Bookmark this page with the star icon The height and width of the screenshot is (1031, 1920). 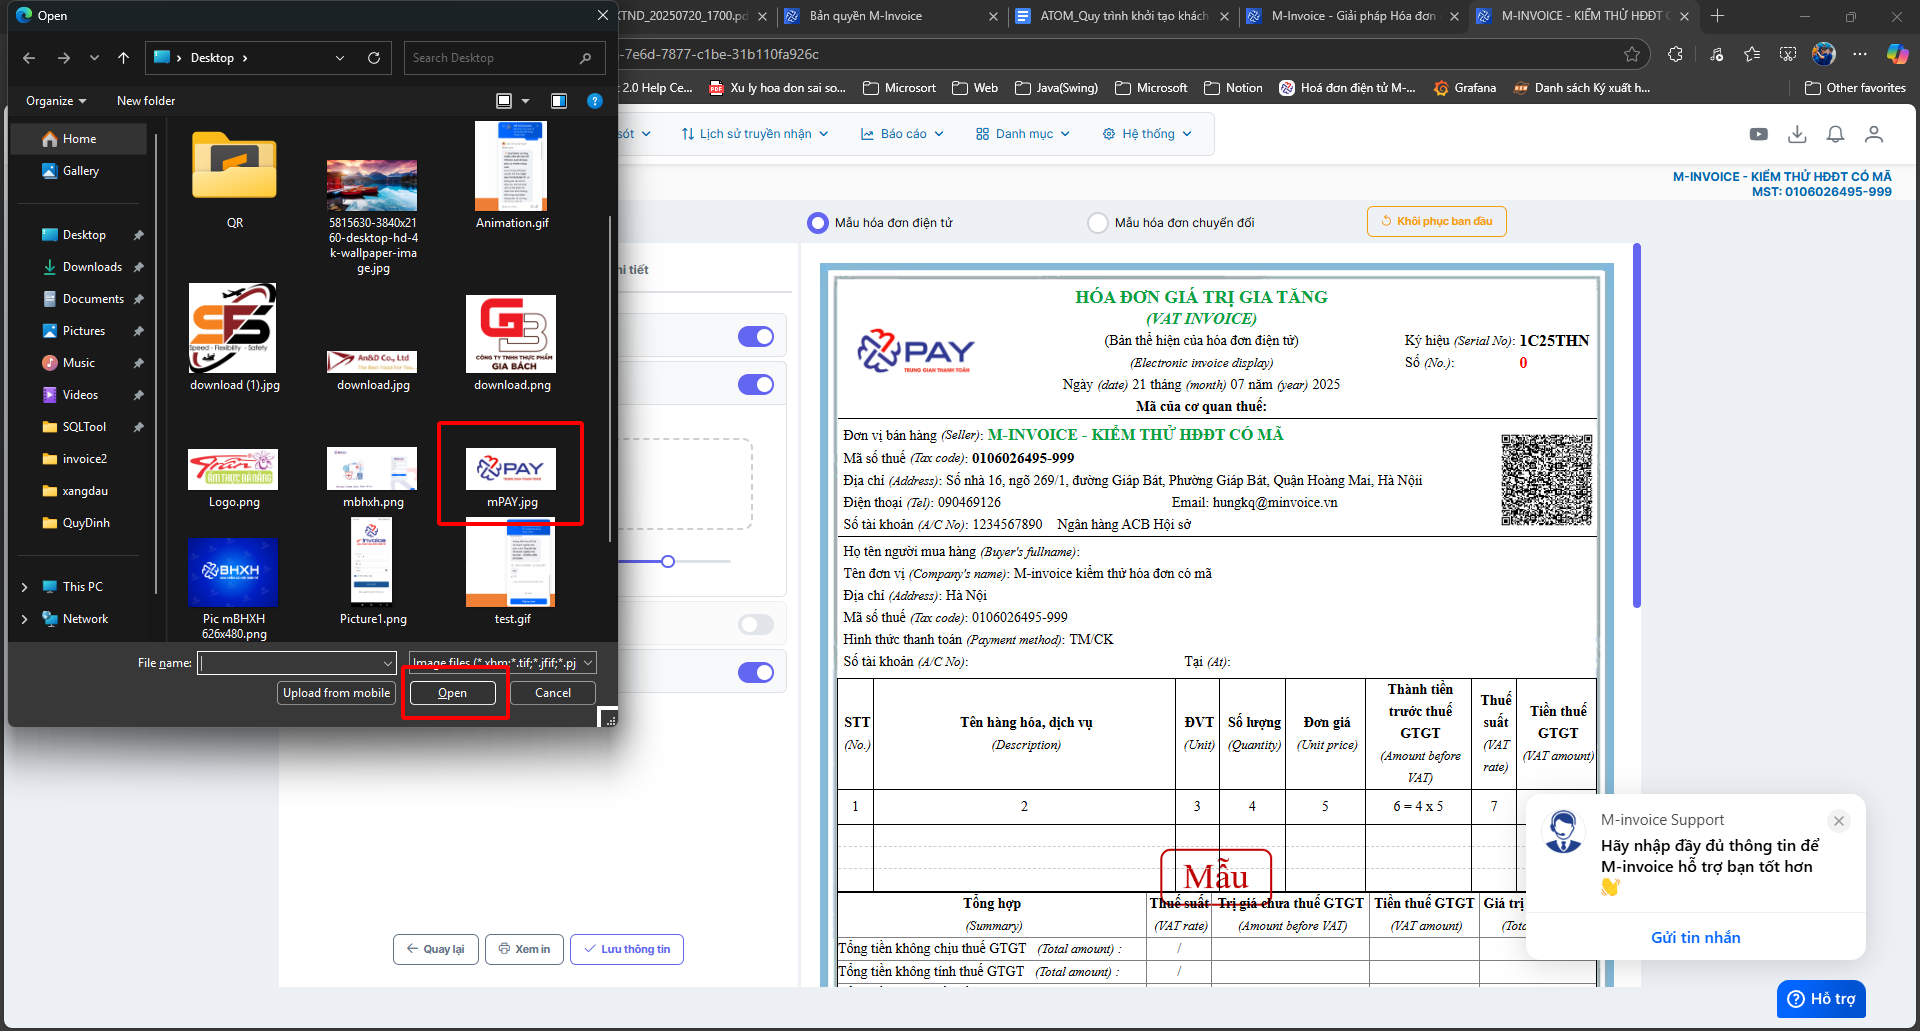1632,54
